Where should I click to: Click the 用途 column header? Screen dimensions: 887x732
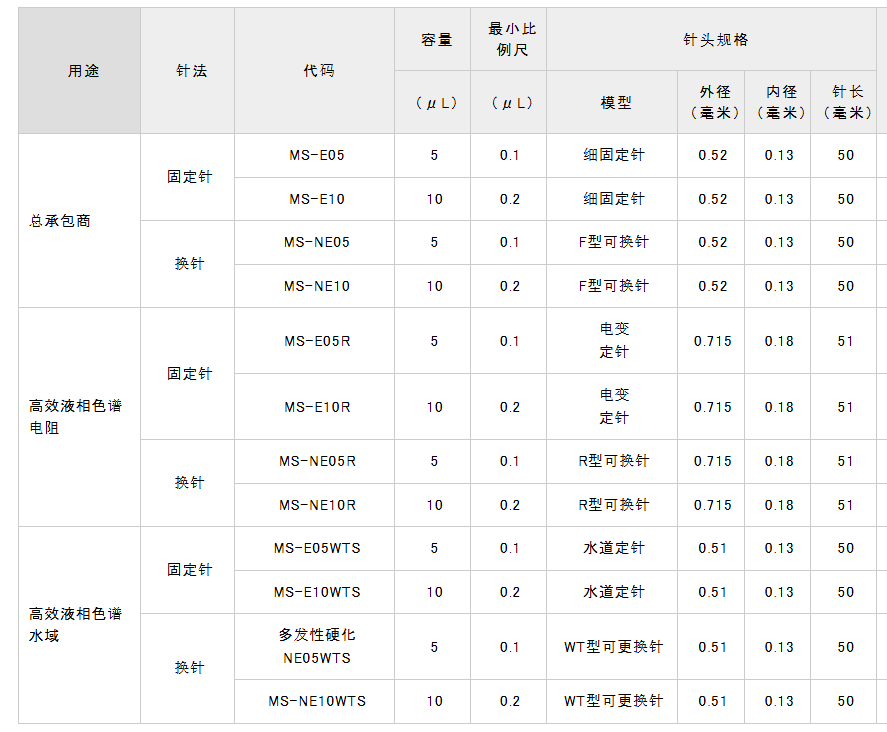[x=84, y=71]
